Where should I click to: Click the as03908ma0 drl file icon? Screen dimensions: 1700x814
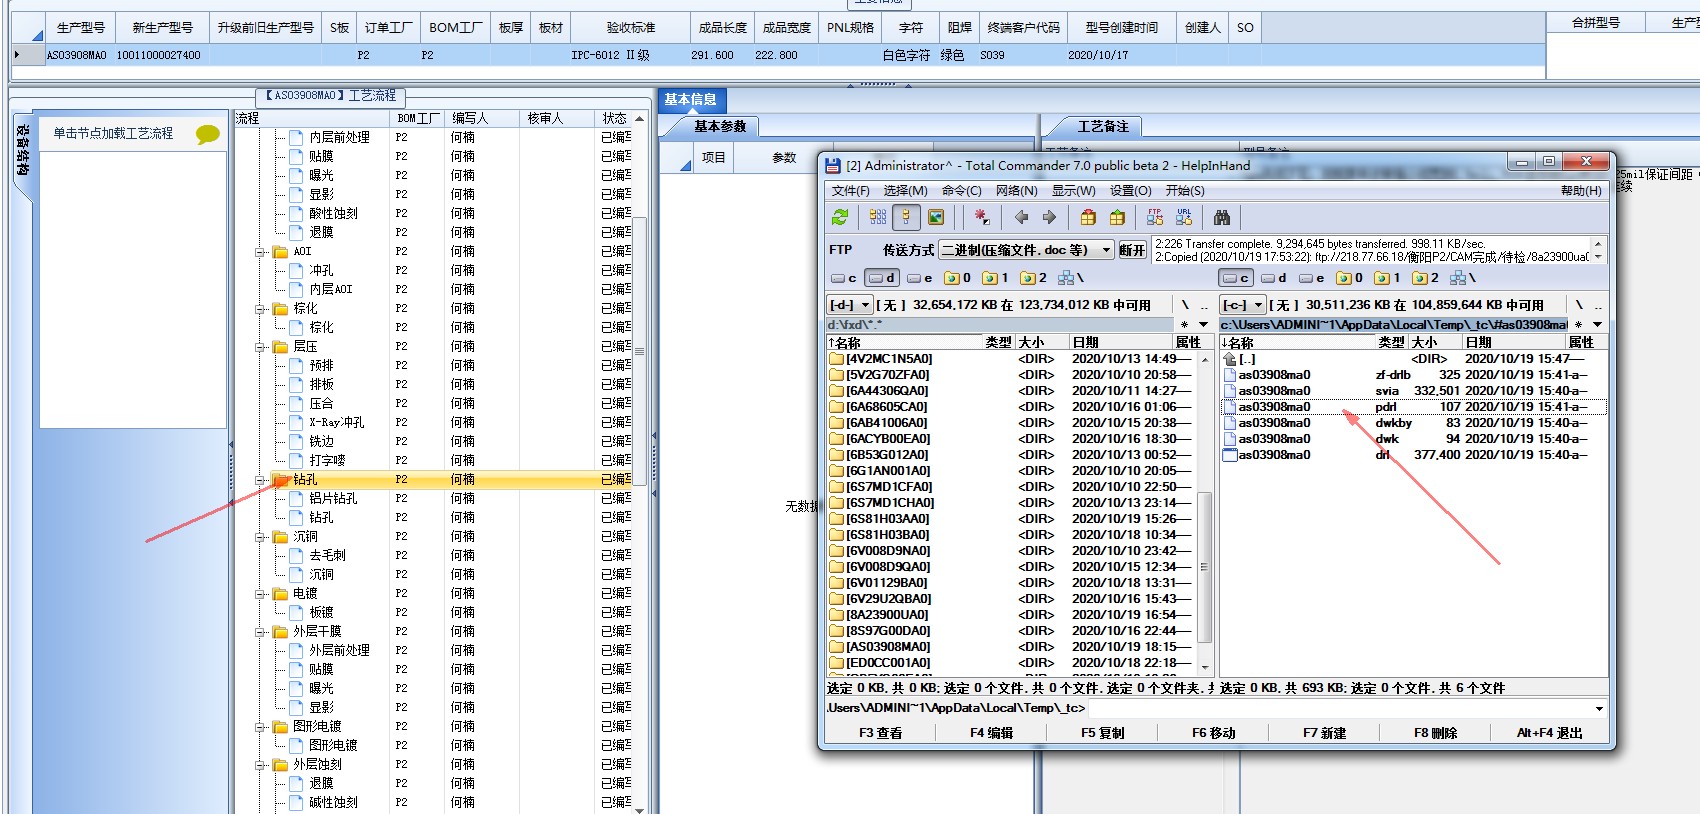[1230, 455]
